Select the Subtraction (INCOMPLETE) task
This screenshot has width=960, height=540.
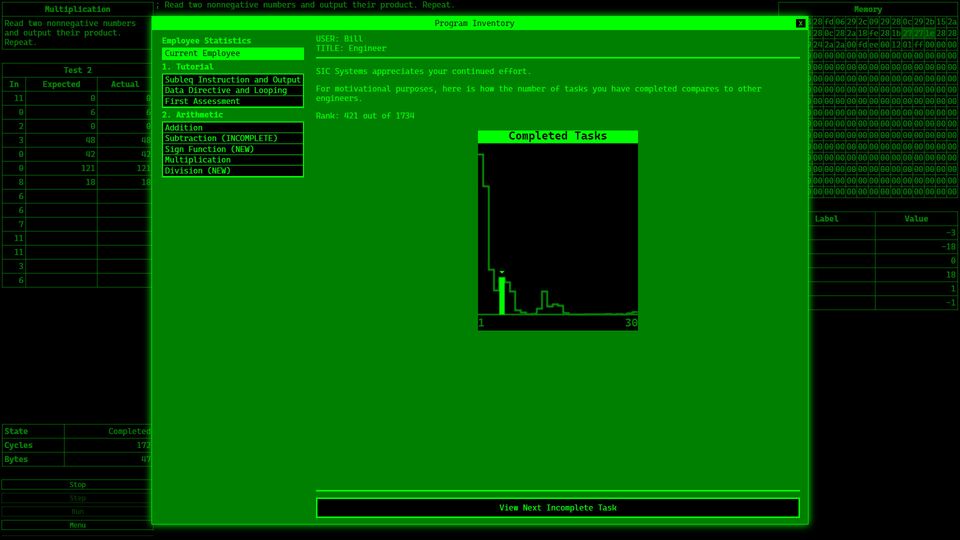(x=232, y=139)
